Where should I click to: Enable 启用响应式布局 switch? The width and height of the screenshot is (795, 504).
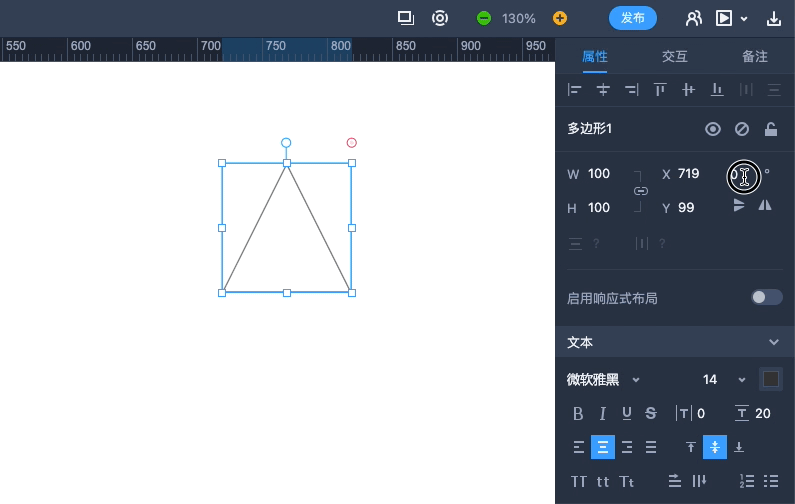tap(767, 297)
